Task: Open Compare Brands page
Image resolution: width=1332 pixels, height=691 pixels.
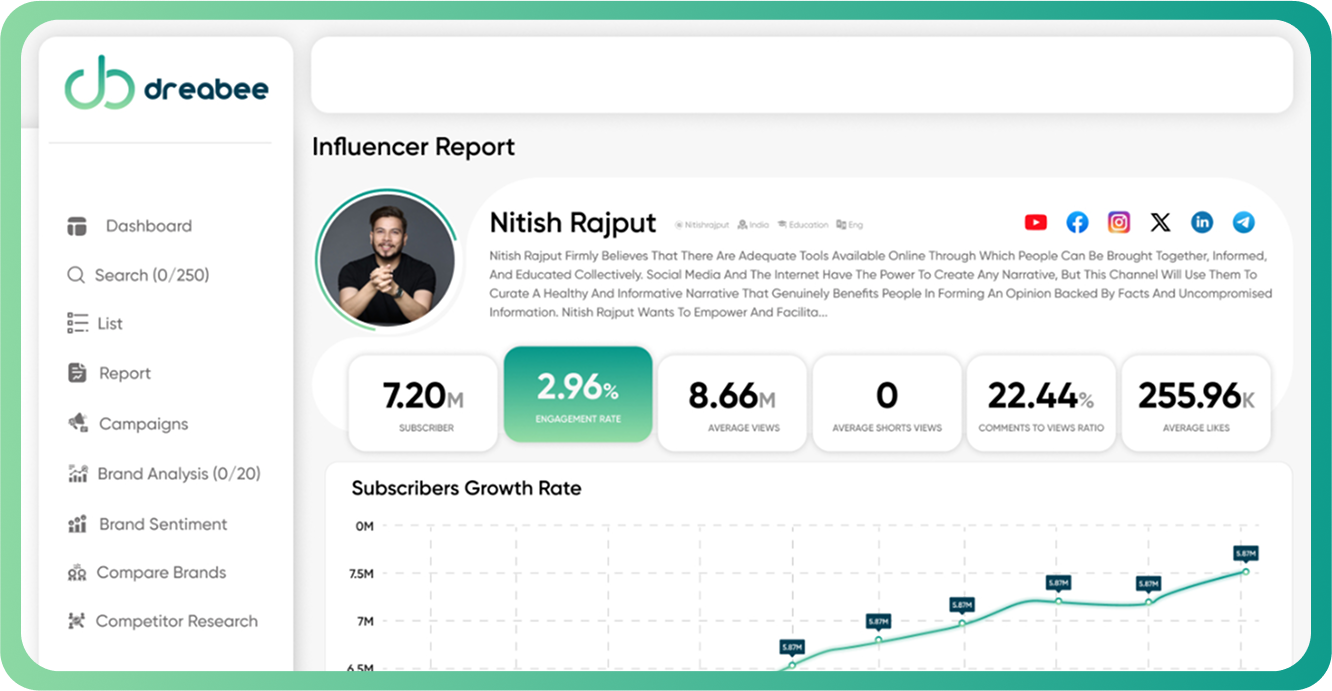Action: tap(160, 573)
